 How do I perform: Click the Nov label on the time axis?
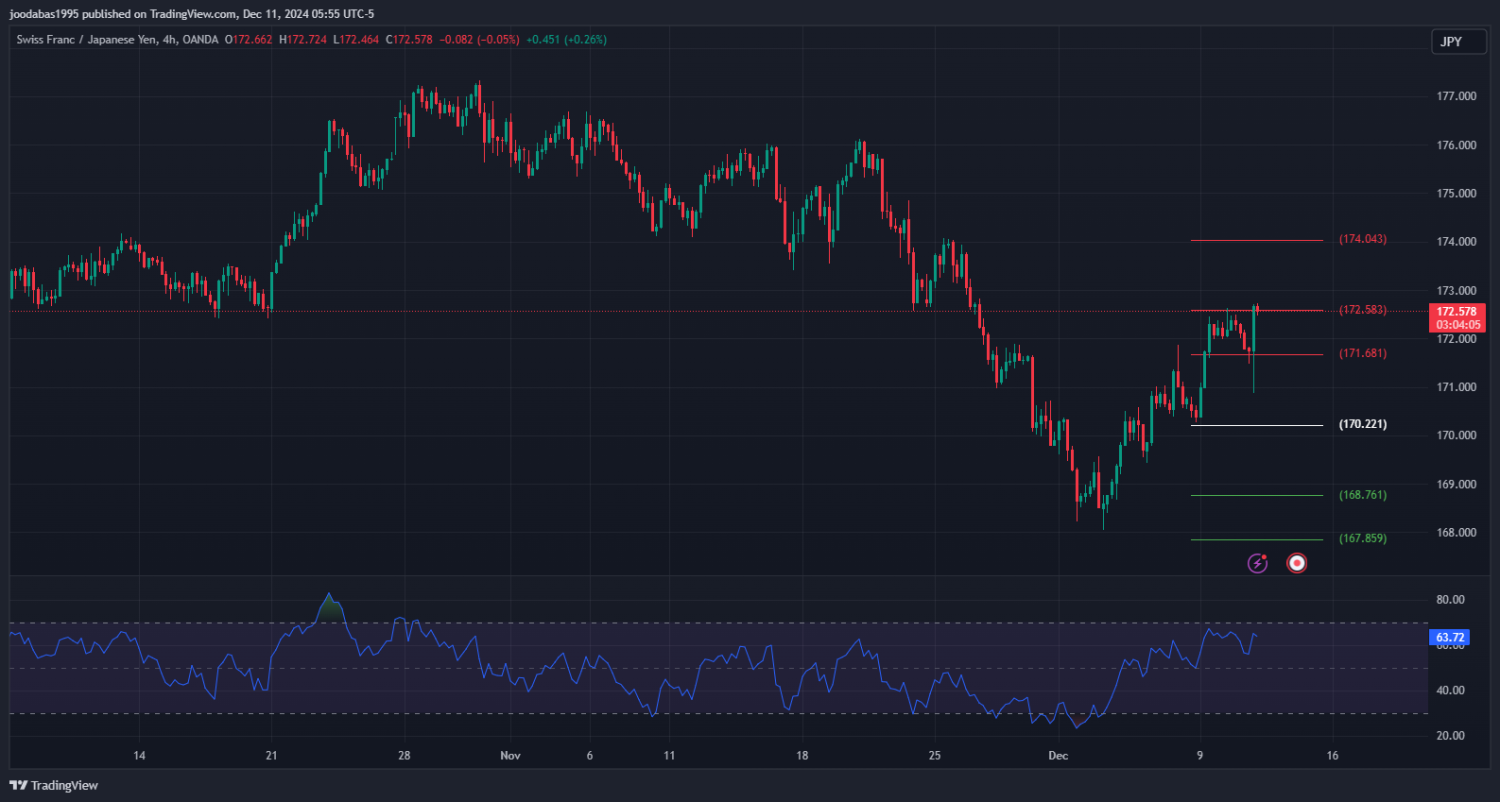tap(511, 755)
